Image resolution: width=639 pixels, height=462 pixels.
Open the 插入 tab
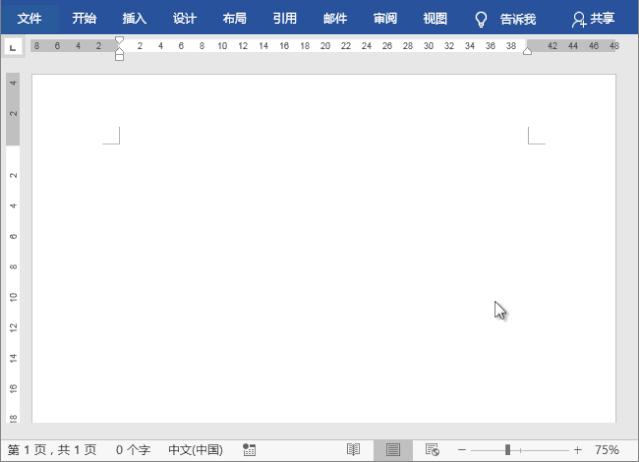134,18
